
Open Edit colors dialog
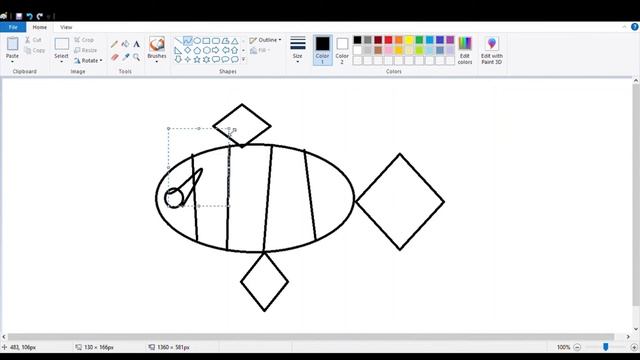[x=465, y=50]
